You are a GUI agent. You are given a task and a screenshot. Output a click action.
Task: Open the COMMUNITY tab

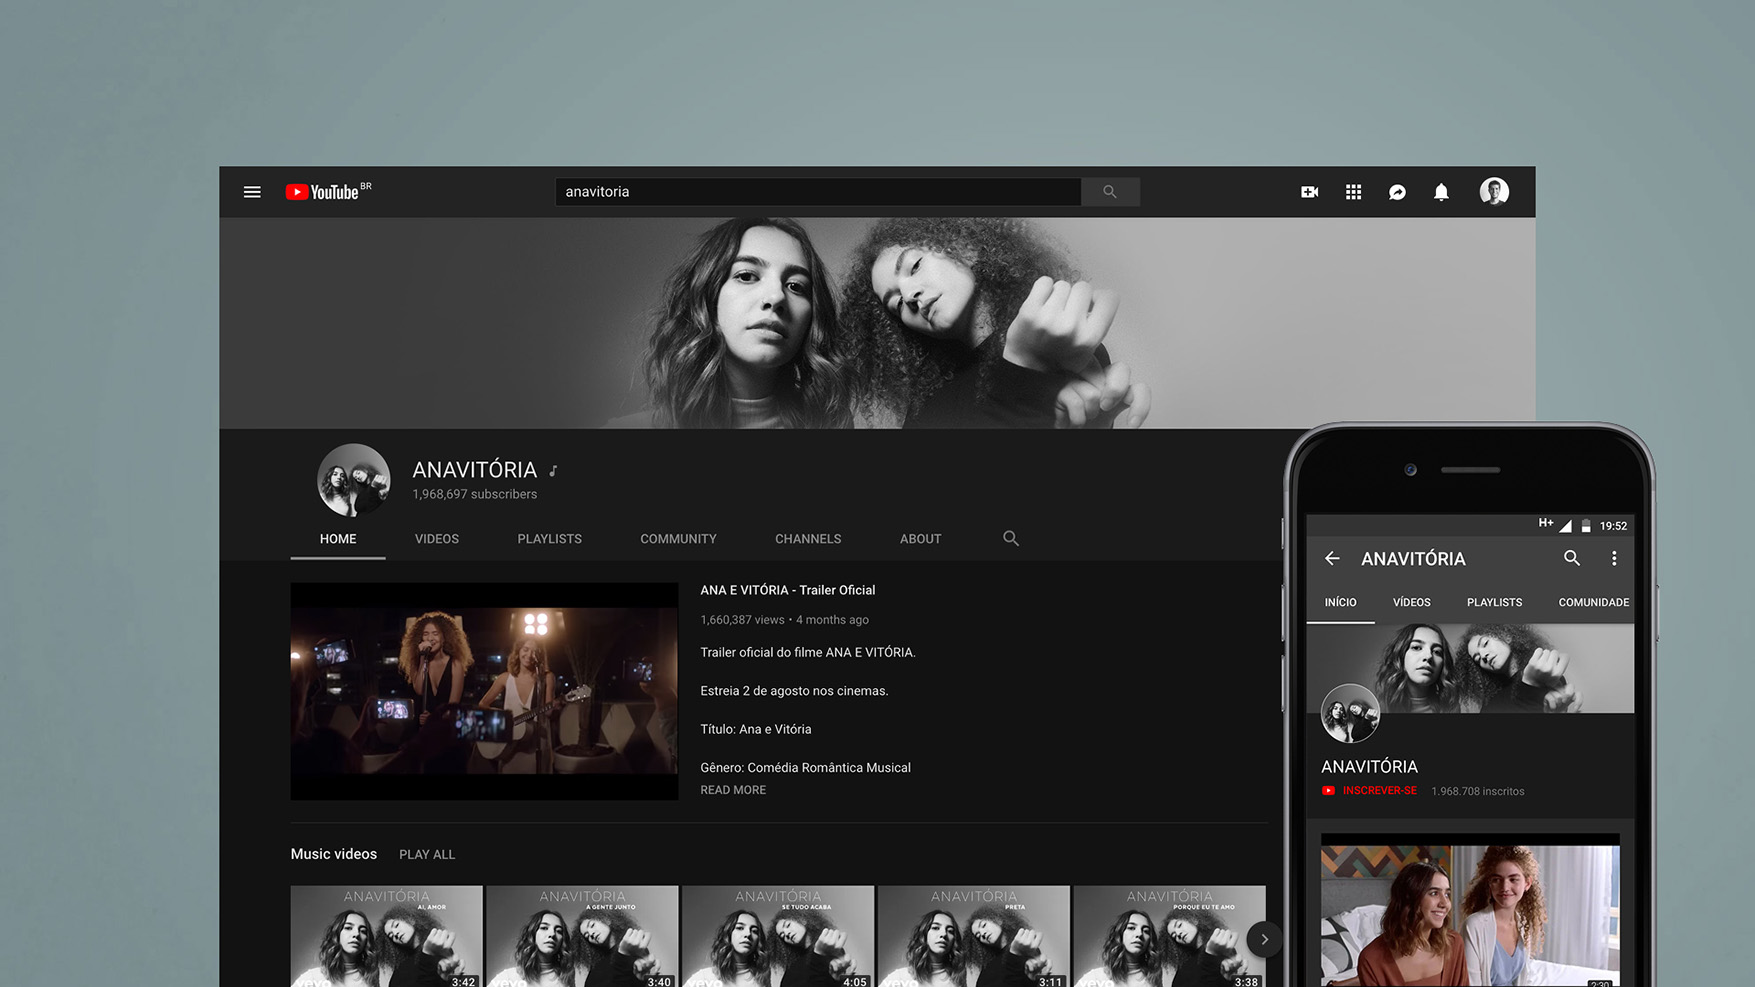tap(678, 539)
